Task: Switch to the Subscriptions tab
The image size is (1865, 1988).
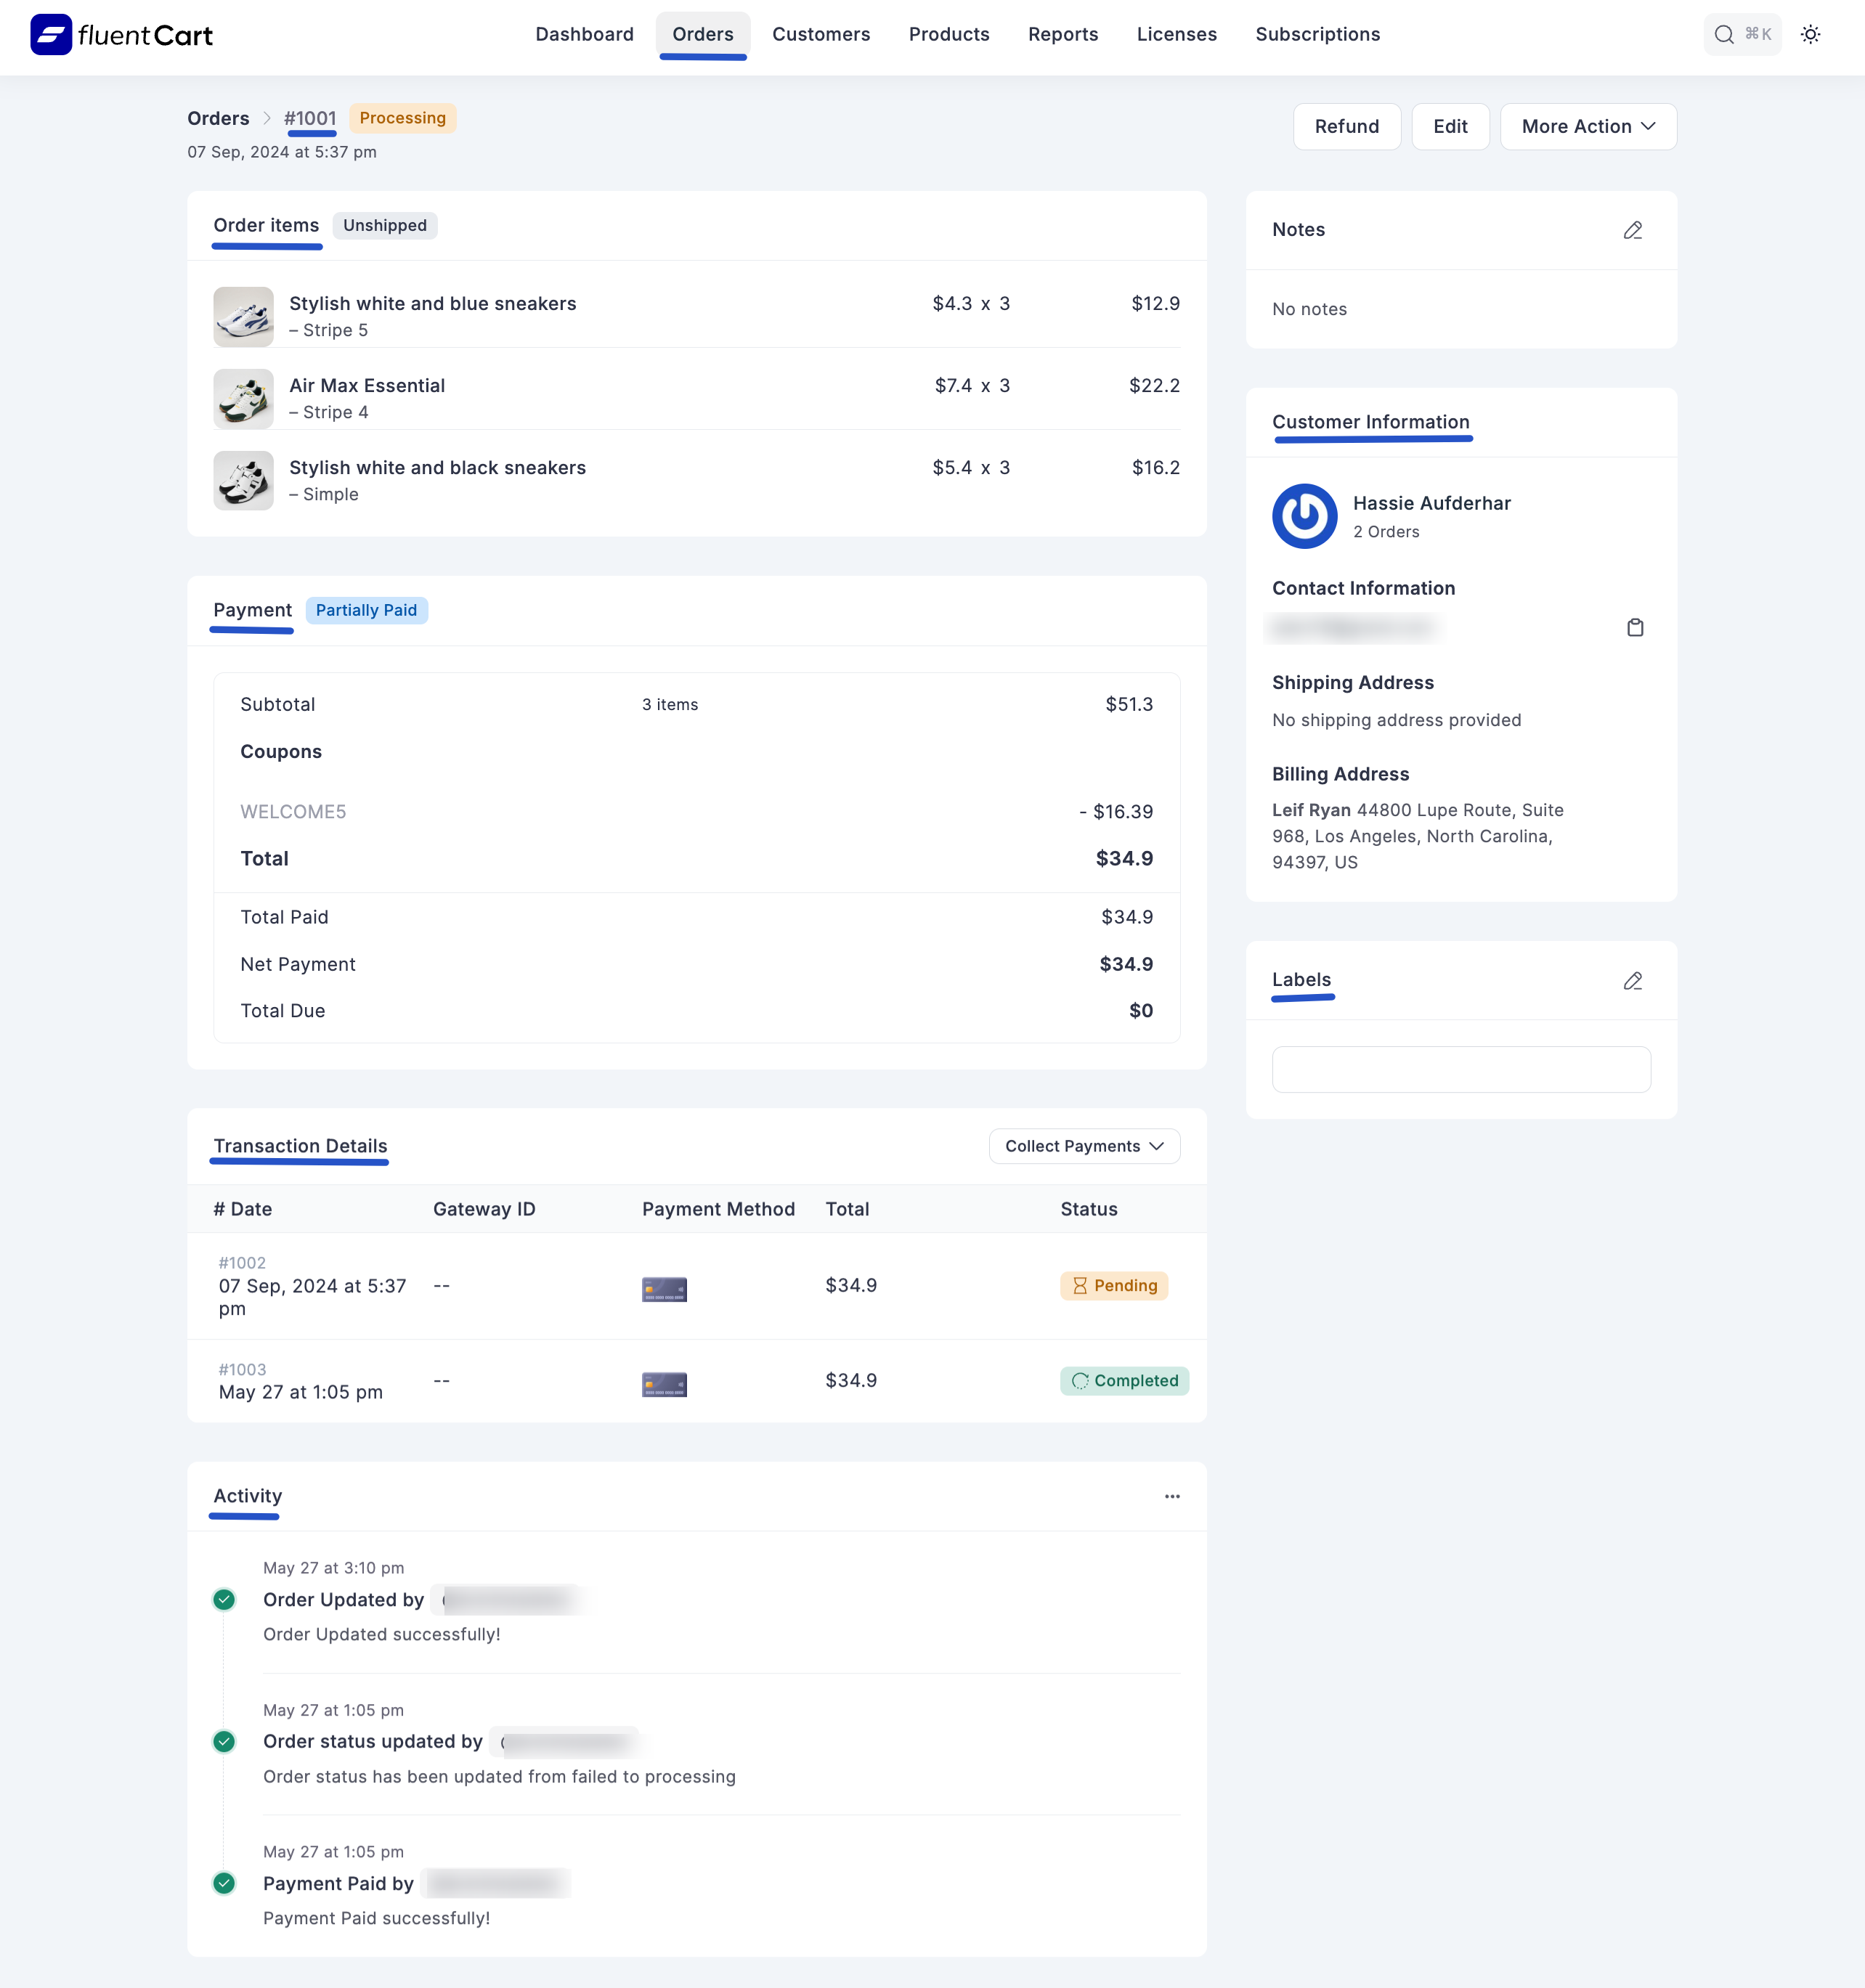Action: [1317, 34]
